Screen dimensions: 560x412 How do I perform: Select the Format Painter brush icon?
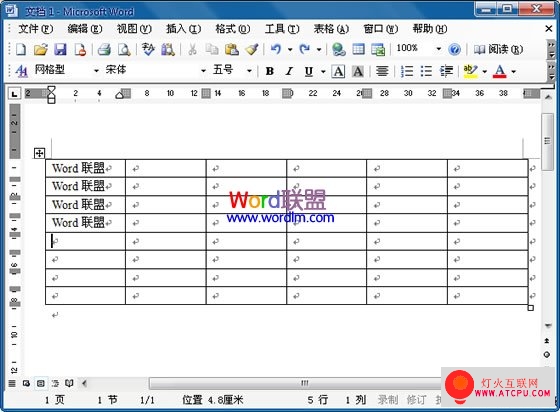point(252,49)
